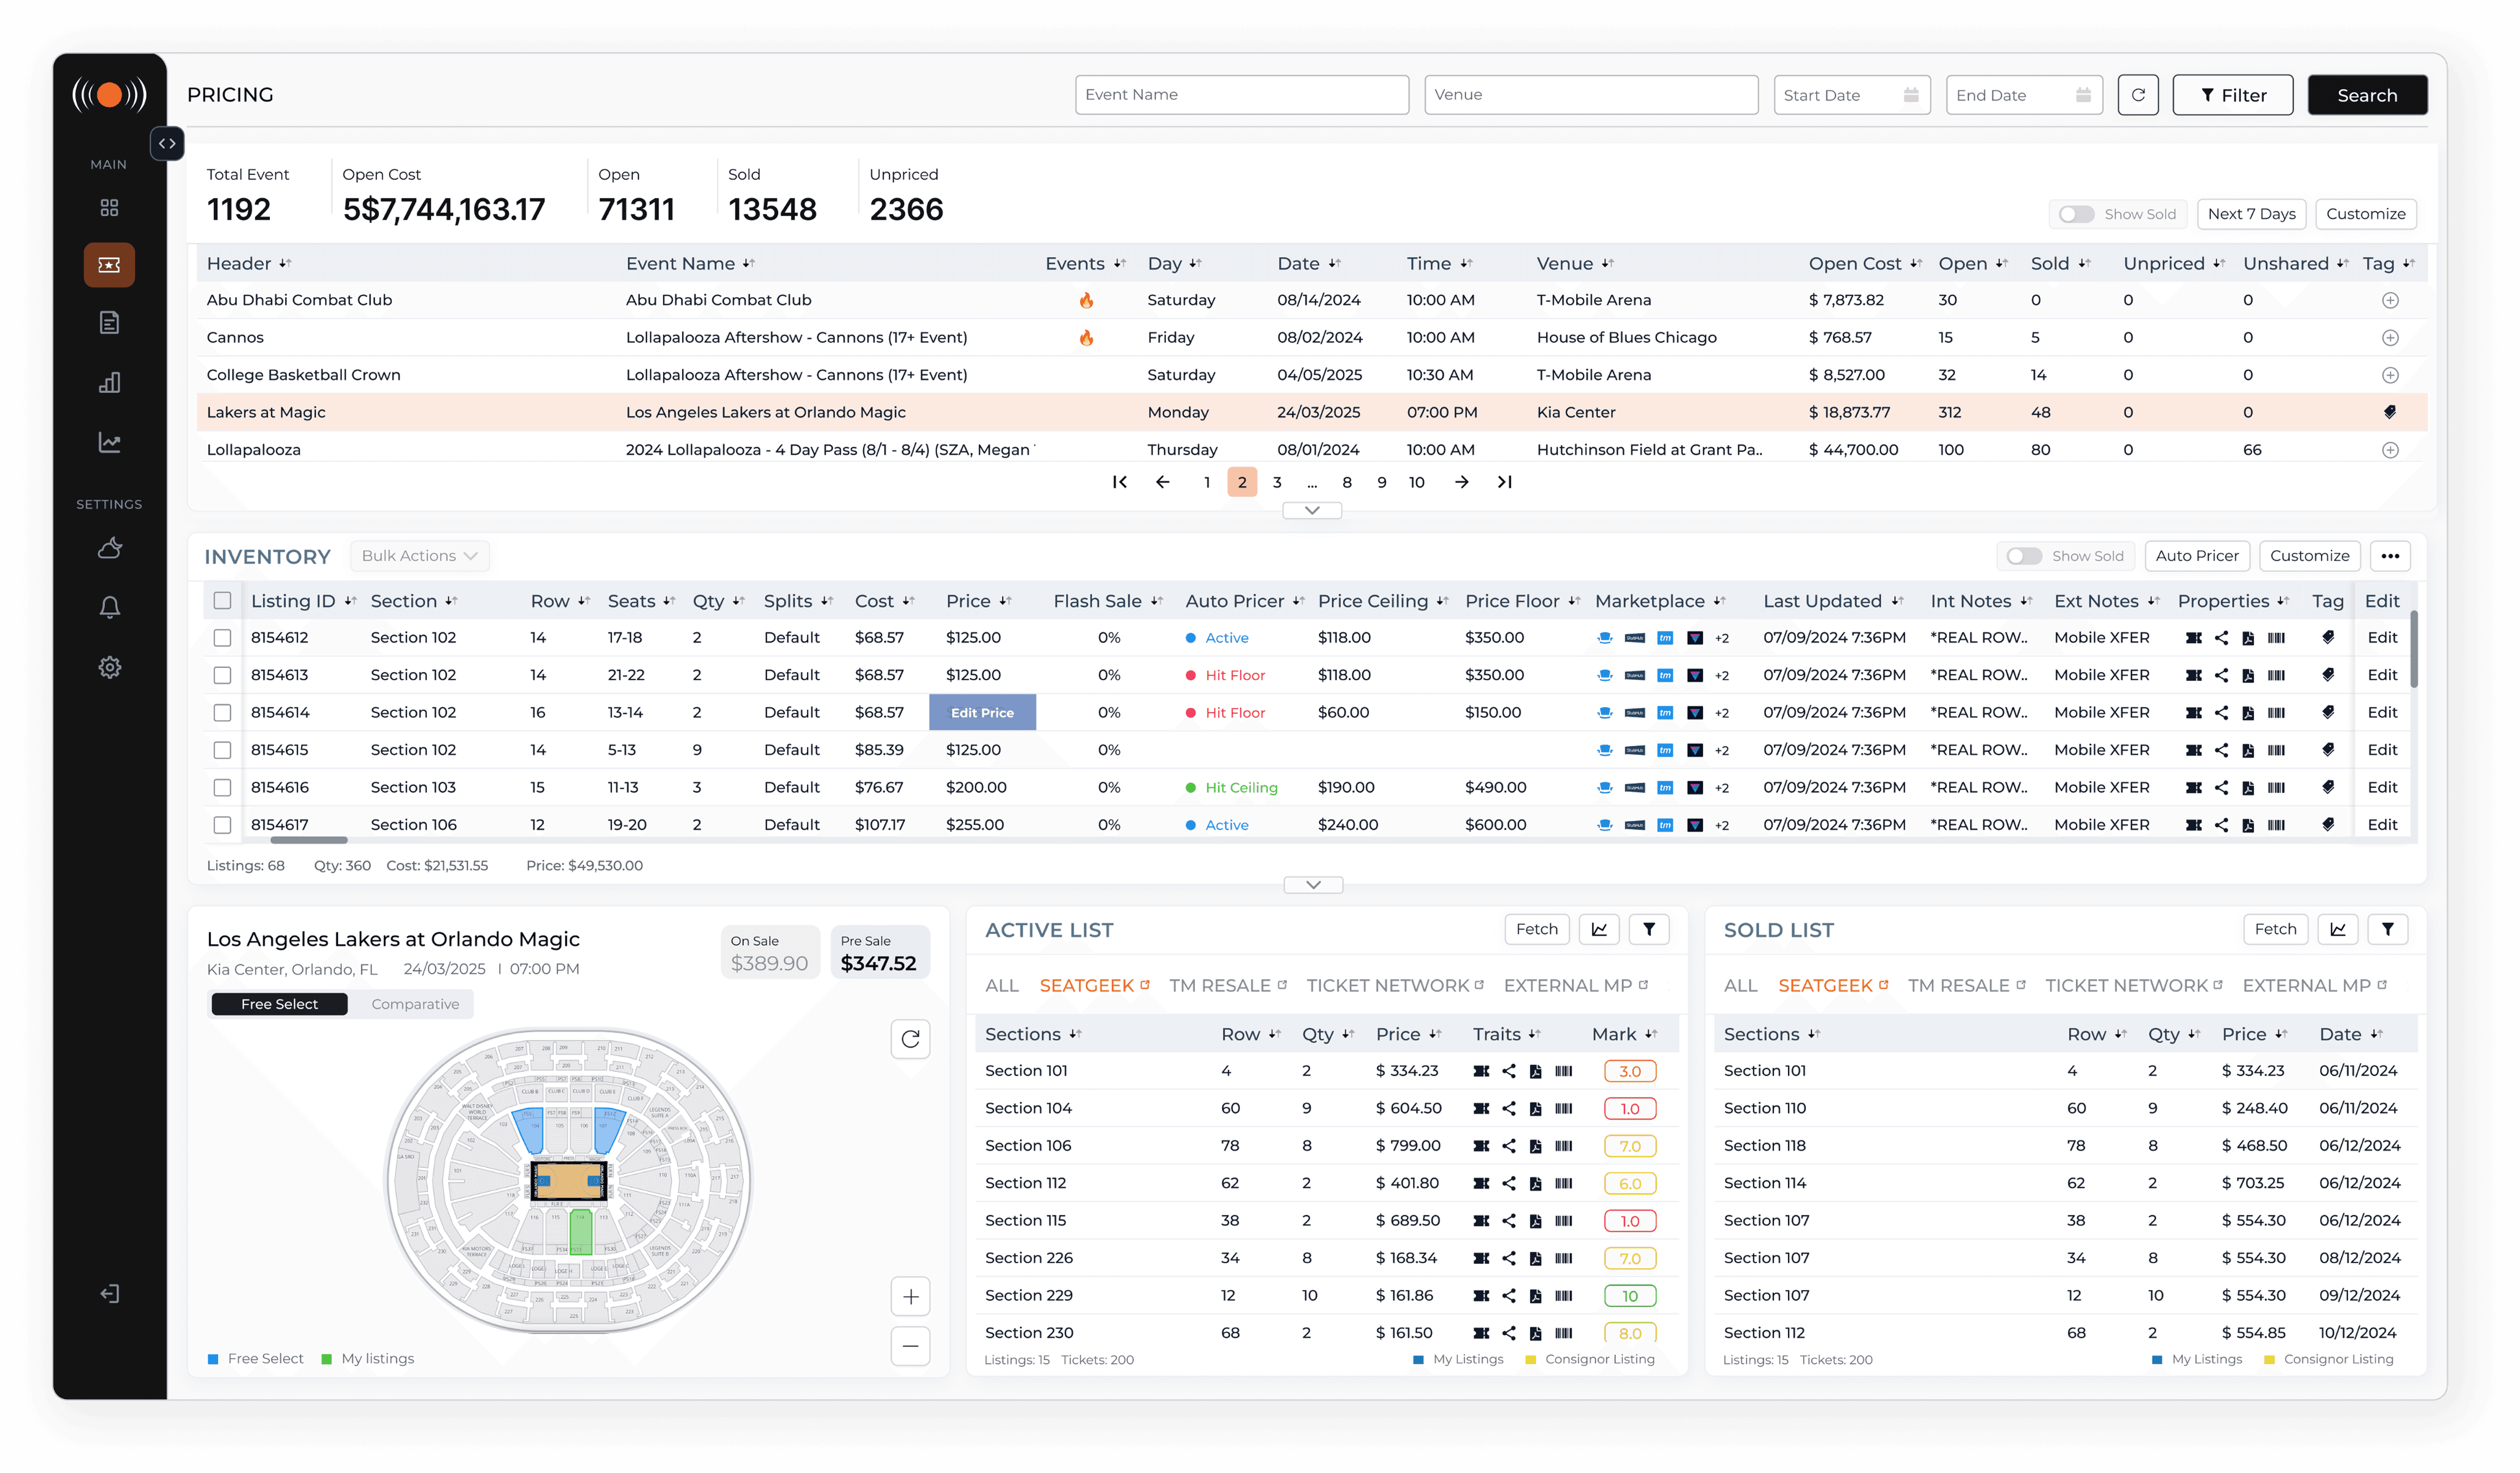2520x1473 pixels.
Task: Enable Show Sold in Inventory panel
Action: click(2023, 556)
